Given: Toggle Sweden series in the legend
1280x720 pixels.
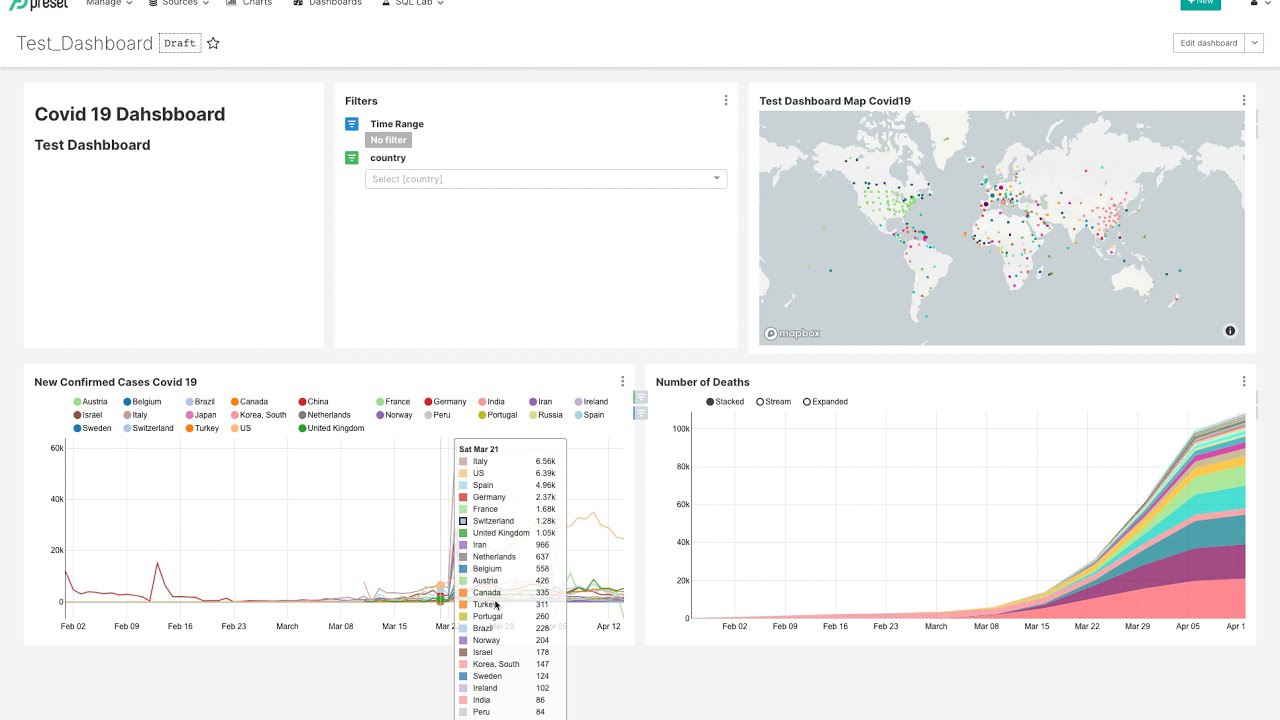Looking at the screenshot, I should pos(92,428).
